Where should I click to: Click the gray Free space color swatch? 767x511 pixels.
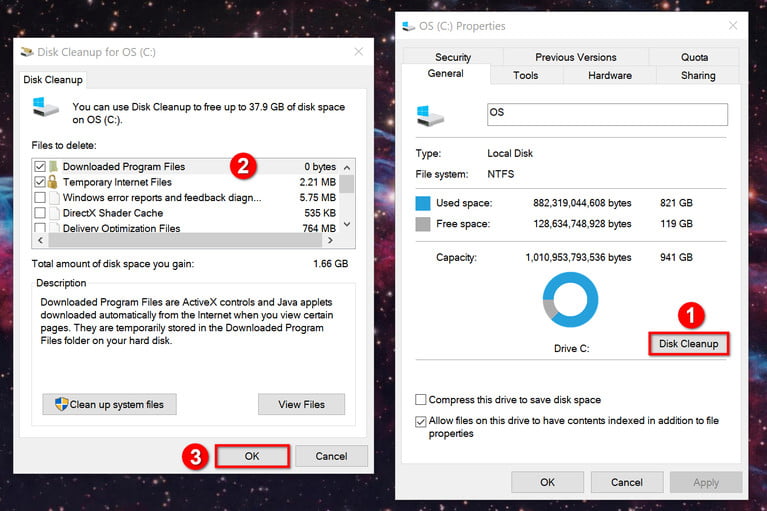click(x=423, y=224)
